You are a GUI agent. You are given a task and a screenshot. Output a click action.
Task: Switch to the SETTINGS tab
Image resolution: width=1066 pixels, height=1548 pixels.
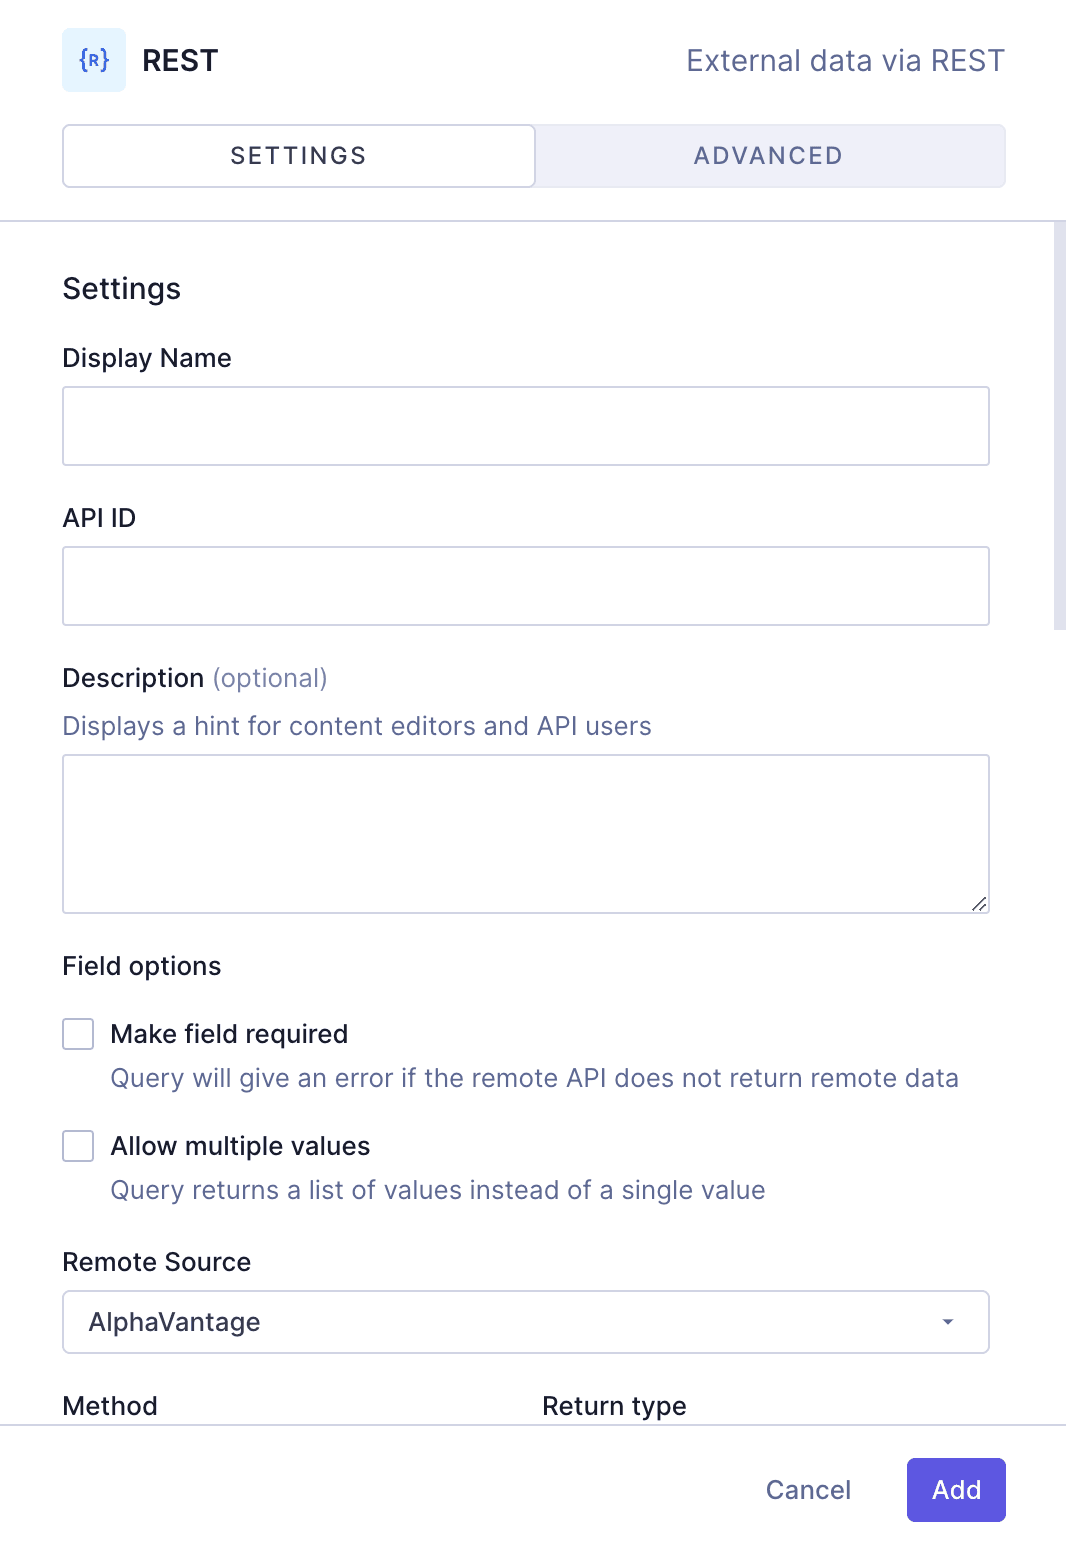click(x=298, y=156)
